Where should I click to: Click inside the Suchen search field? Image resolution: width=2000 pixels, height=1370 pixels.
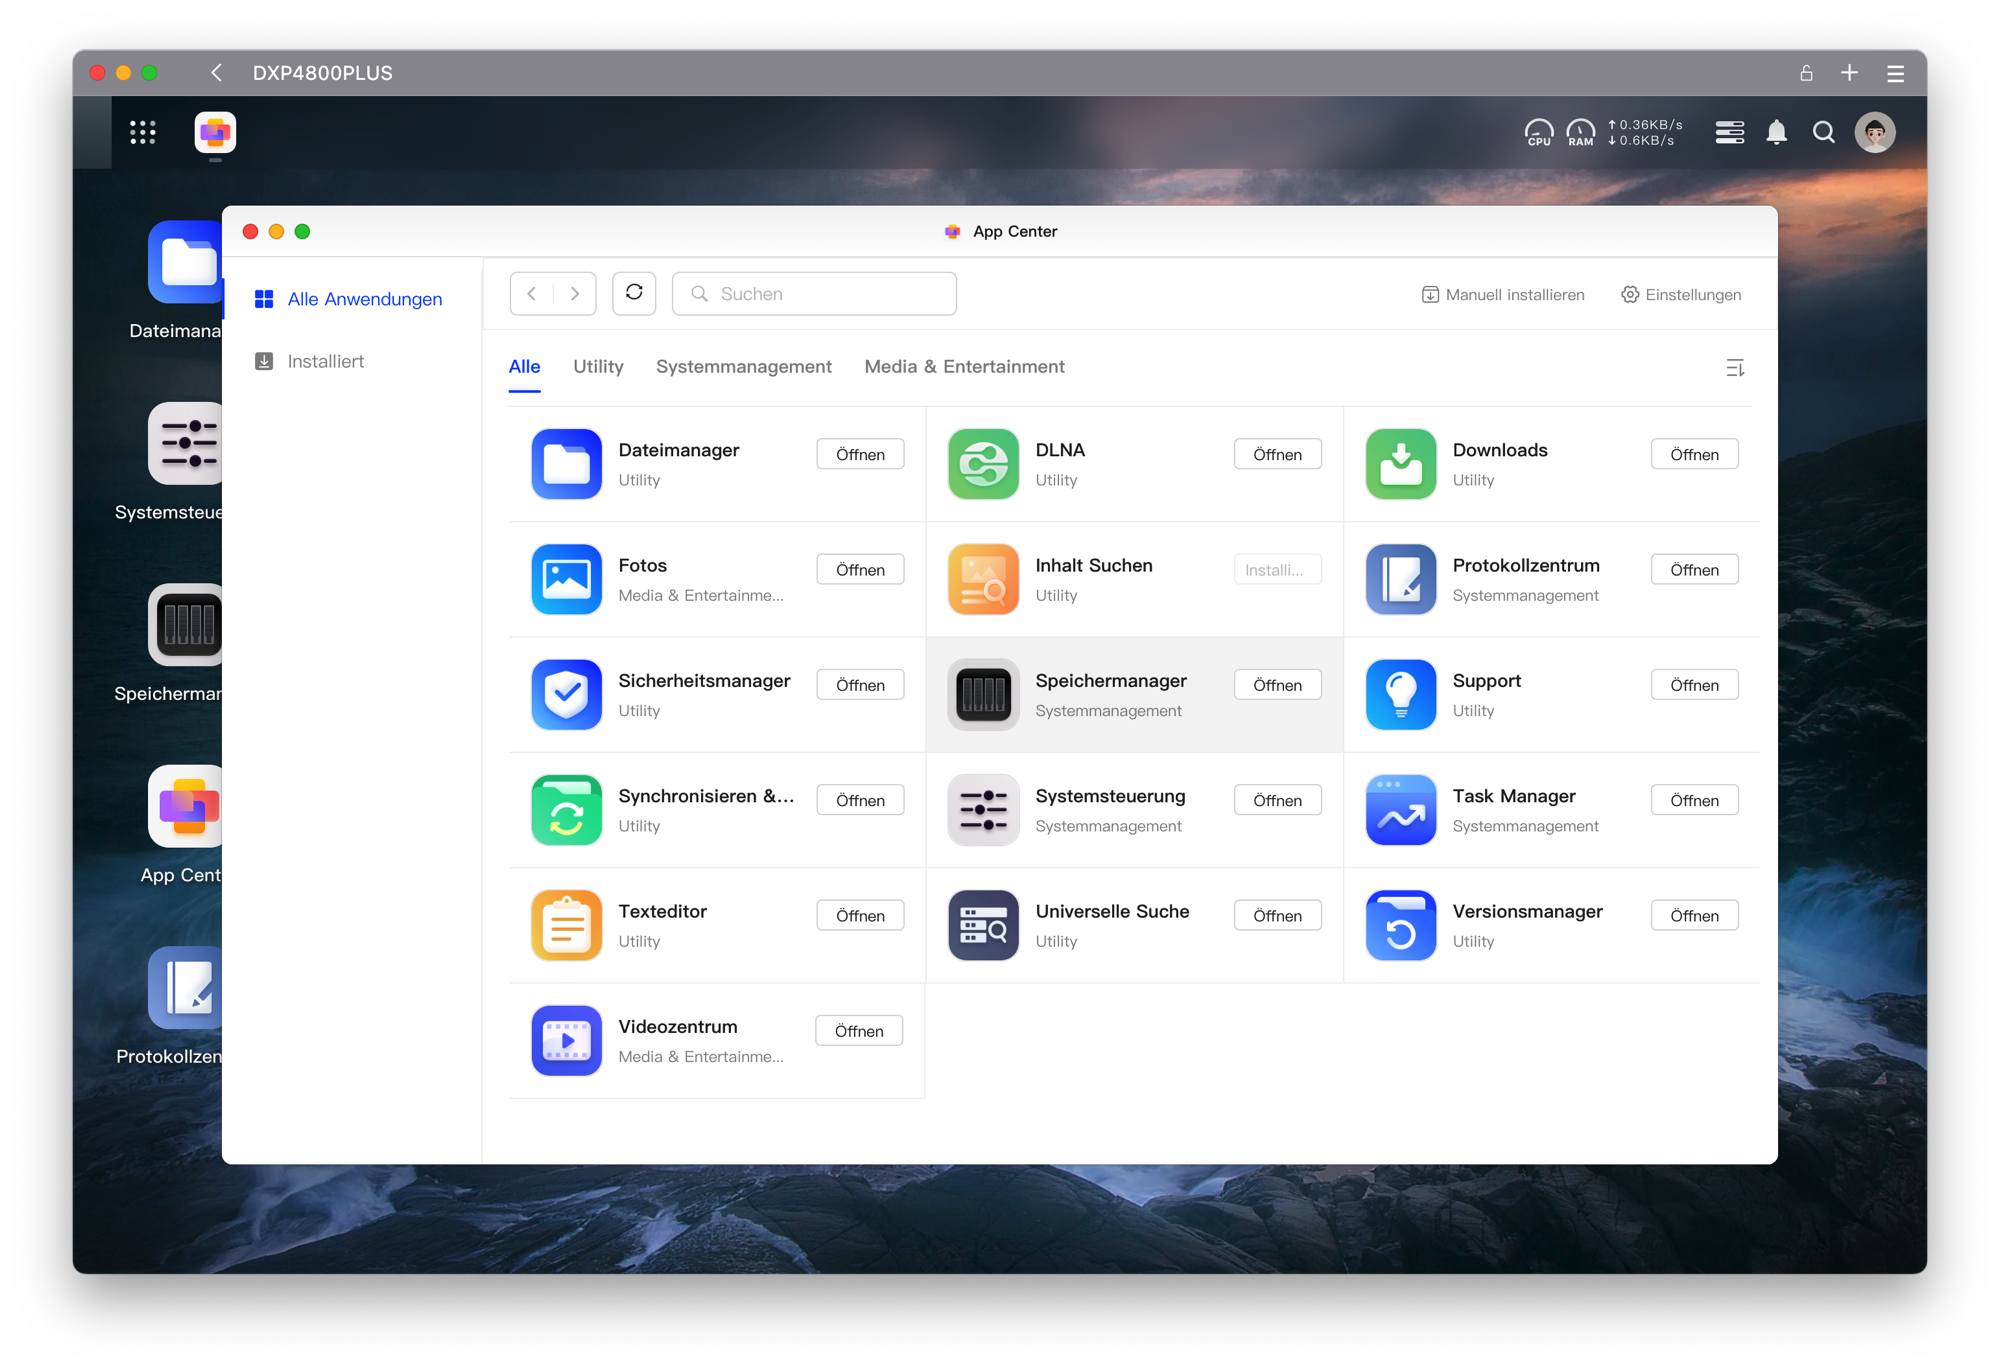click(x=814, y=293)
